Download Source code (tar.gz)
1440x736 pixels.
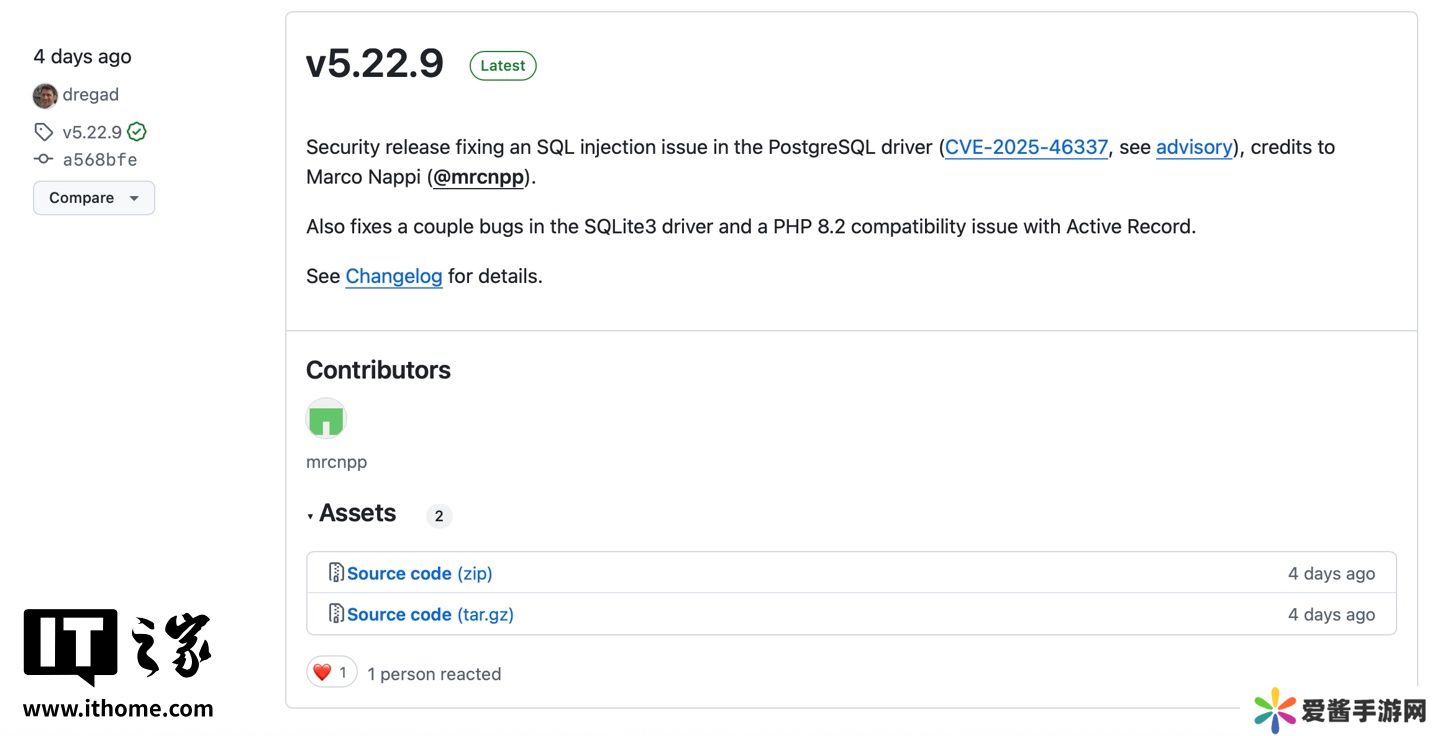pyautogui.click(x=430, y=614)
